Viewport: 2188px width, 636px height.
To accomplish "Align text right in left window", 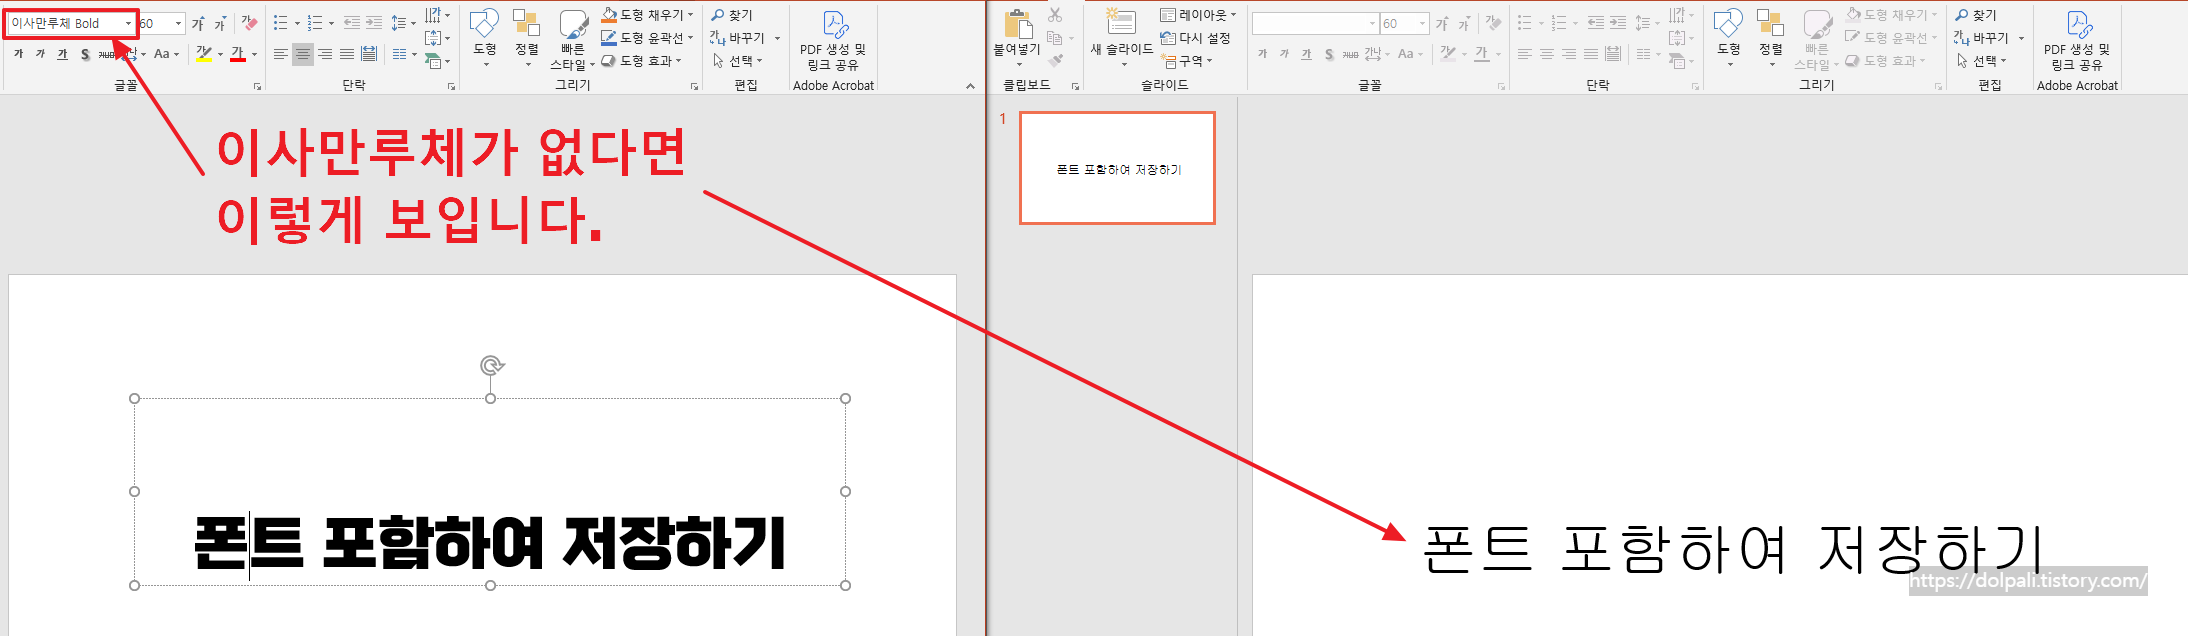I will coord(325,54).
